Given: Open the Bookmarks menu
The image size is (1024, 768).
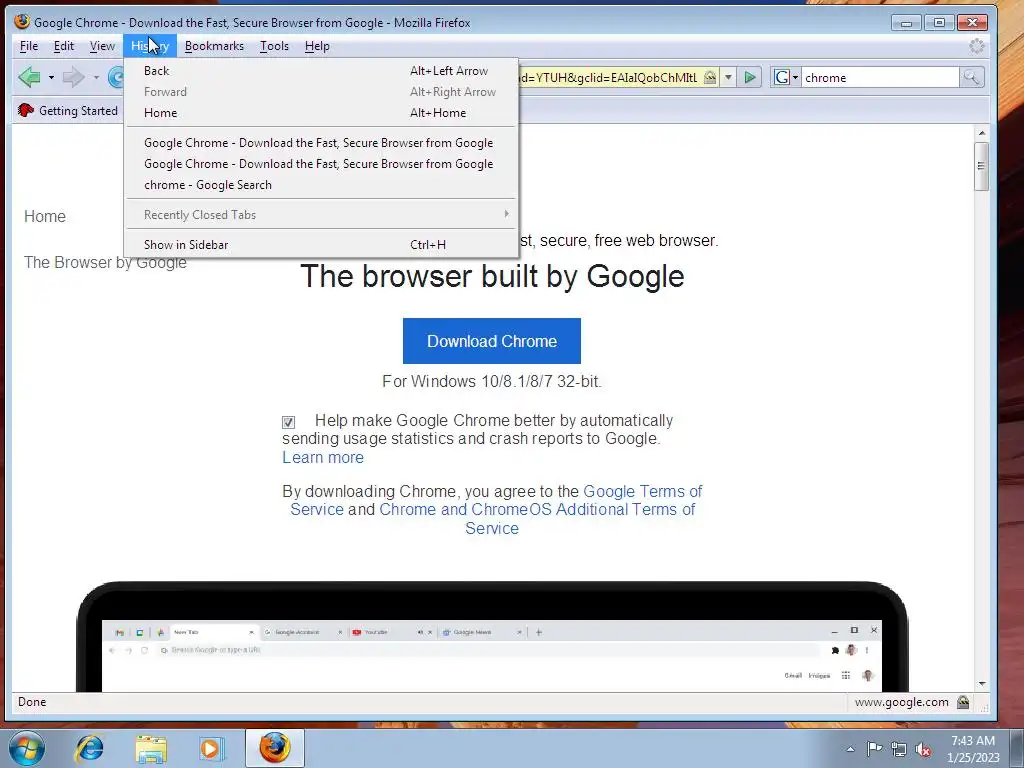Looking at the screenshot, I should click(214, 46).
